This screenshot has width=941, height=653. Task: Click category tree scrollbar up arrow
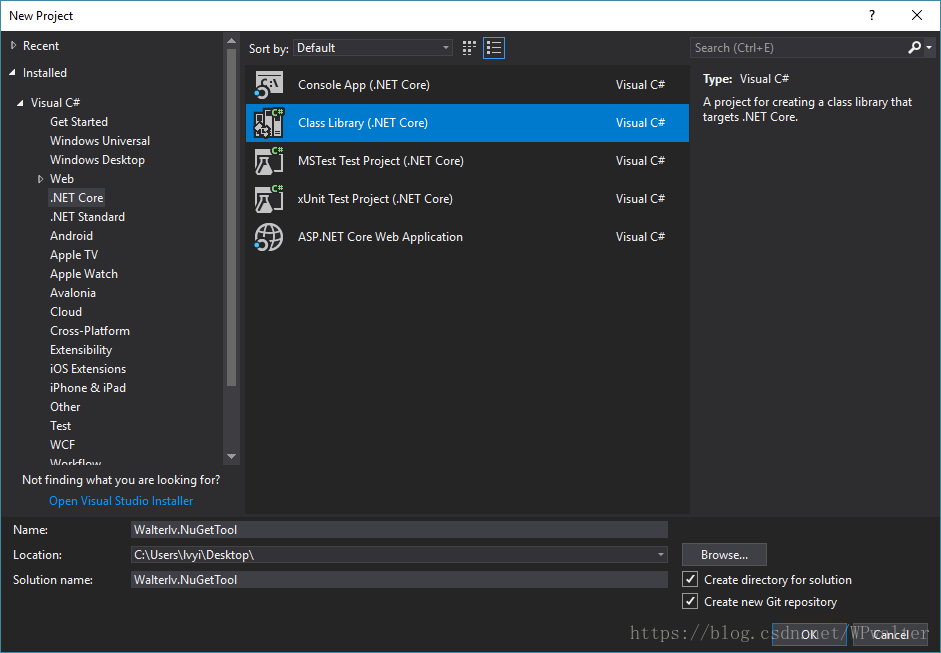(x=232, y=41)
